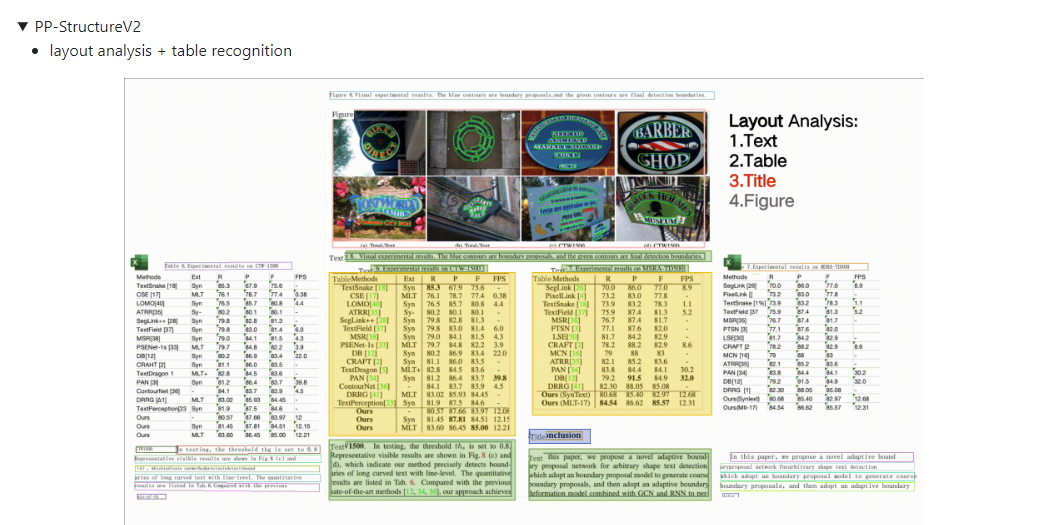Open the Lost World sign thumbnail

[x=379, y=209]
